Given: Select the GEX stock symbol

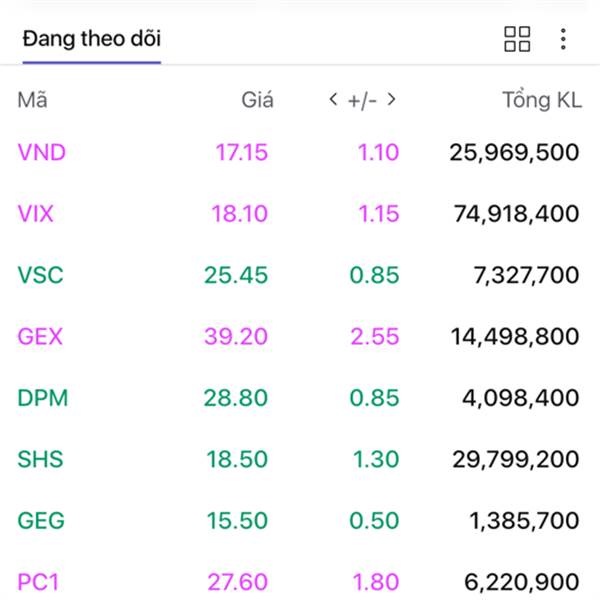Looking at the screenshot, I should [x=40, y=336].
